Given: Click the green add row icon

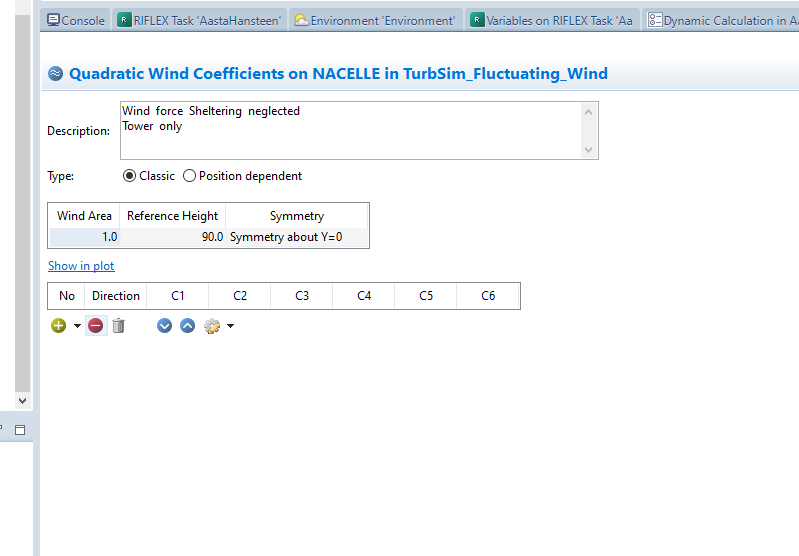Looking at the screenshot, I should (59, 326).
